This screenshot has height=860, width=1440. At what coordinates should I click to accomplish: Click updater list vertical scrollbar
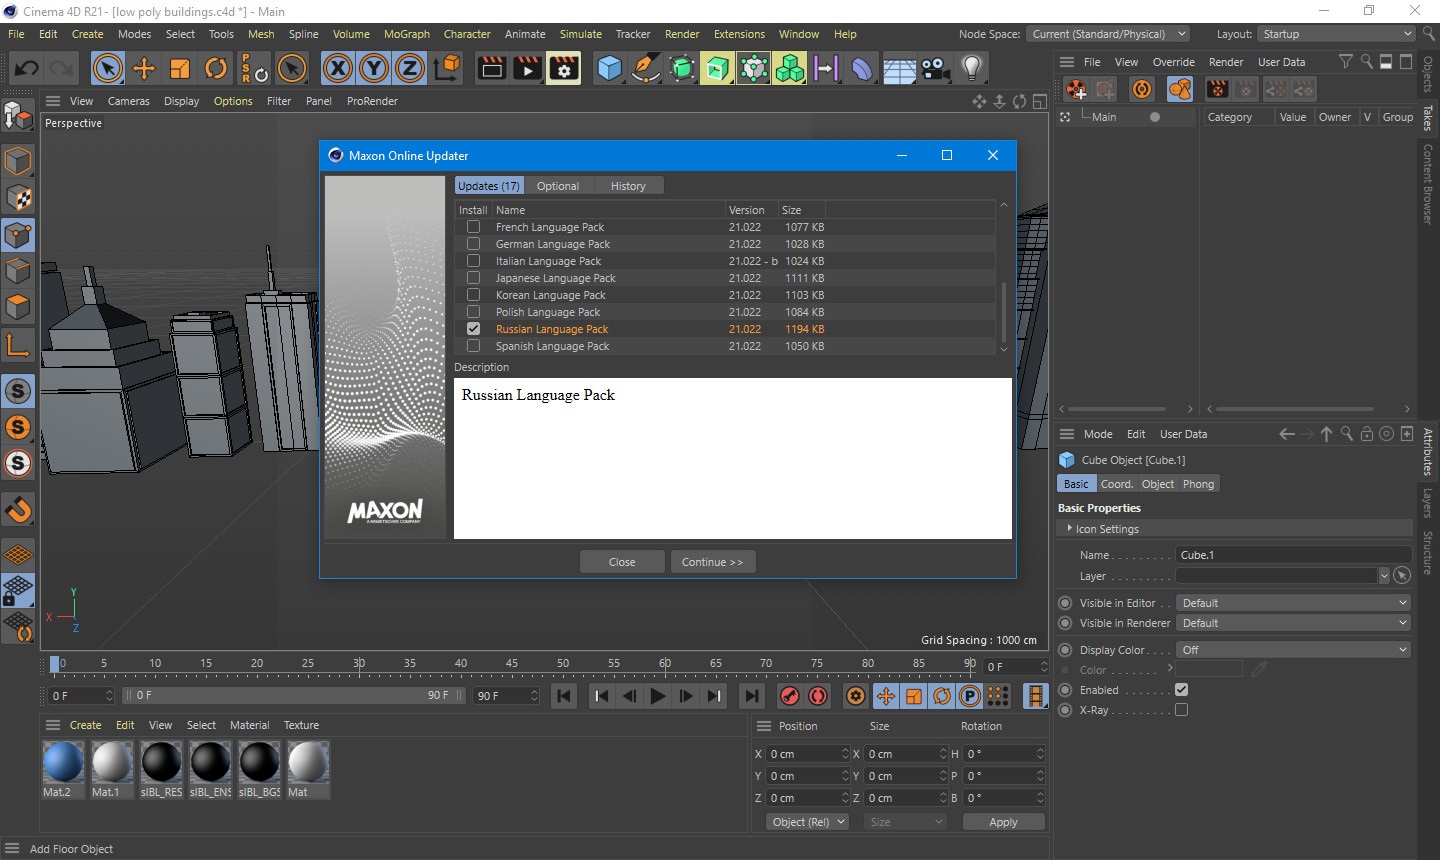[x=1004, y=310]
